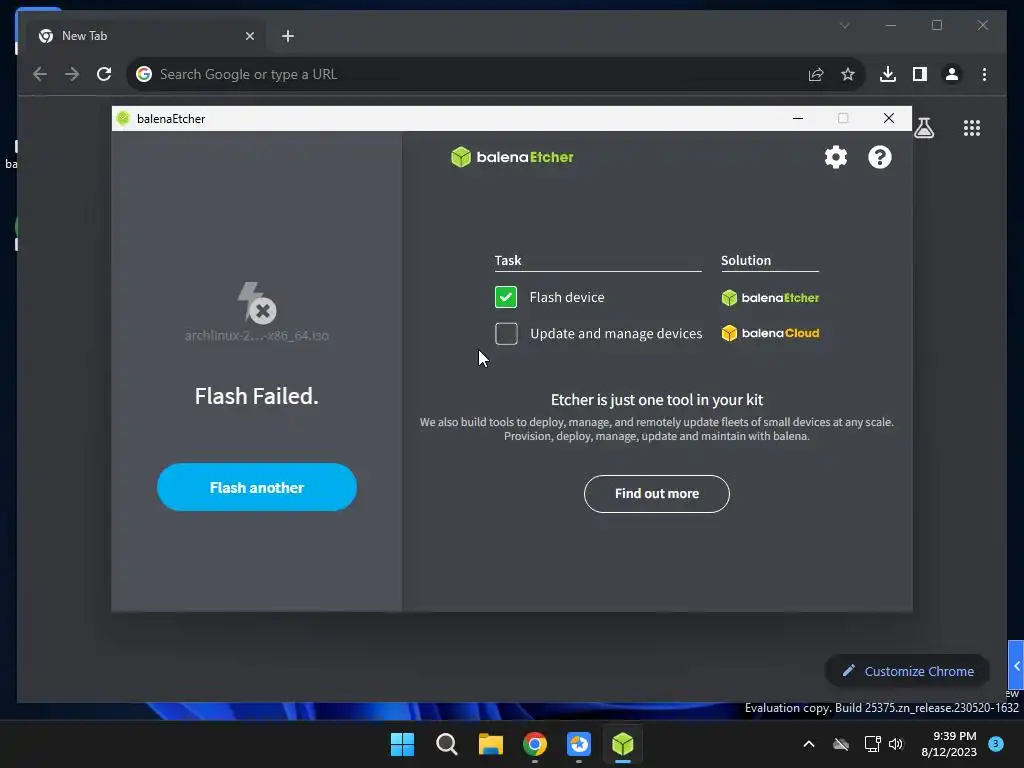Click the Task column heading
The image size is (1024, 768).
[507, 260]
